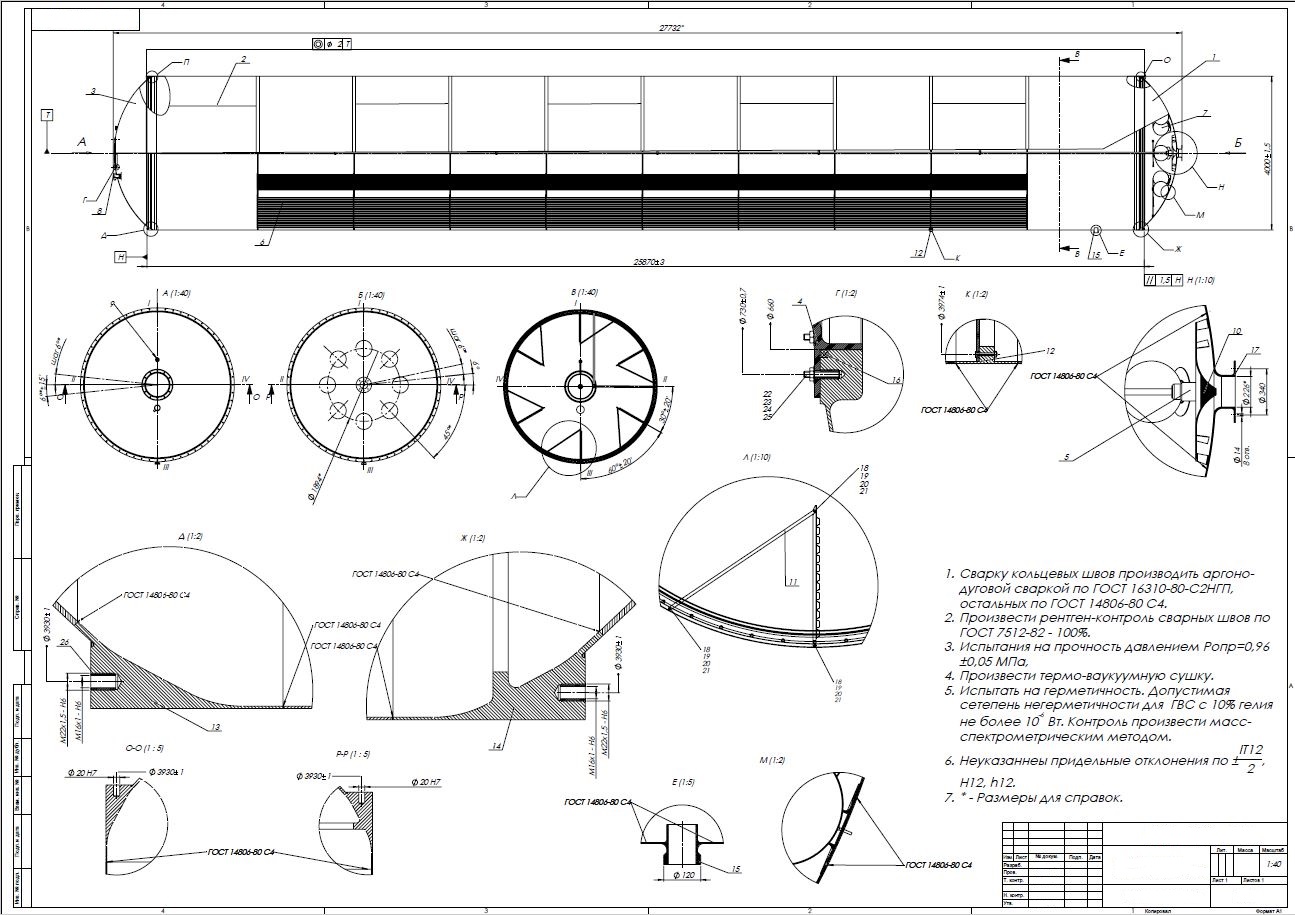
Task: Click the "Пров." row in the title block
Action: [x=1009, y=872]
